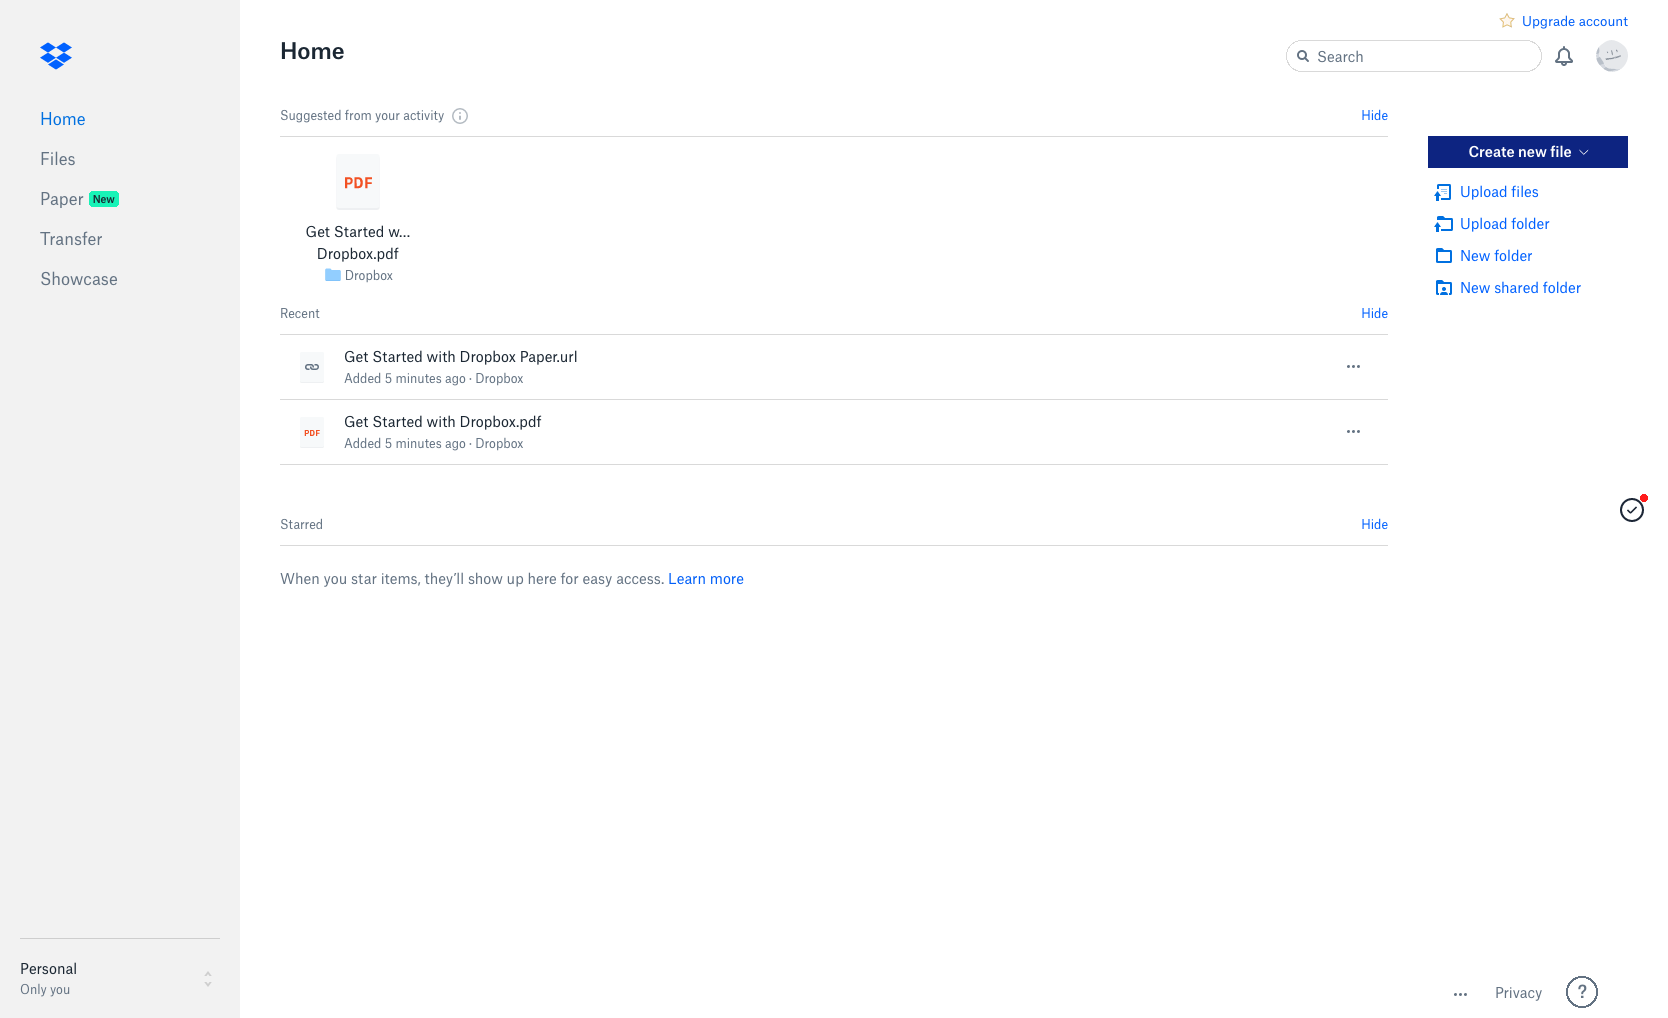The image size is (1668, 1018).
Task: Click the New folder link
Action: [x=1496, y=256]
